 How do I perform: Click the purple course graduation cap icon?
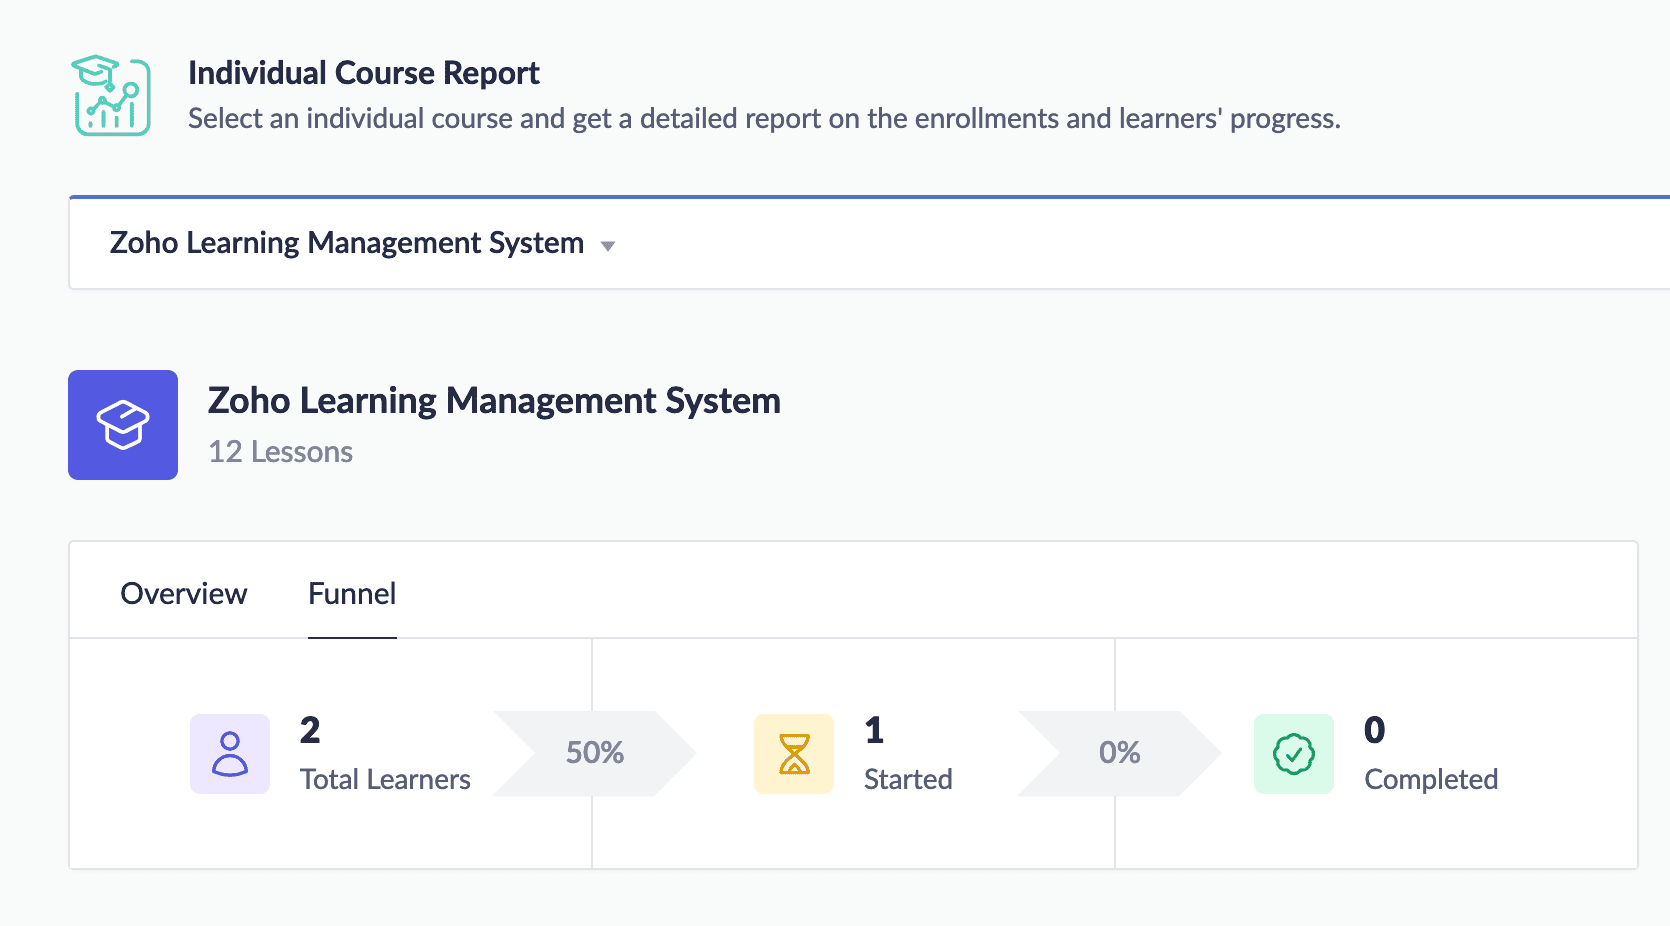coord(123,425)
